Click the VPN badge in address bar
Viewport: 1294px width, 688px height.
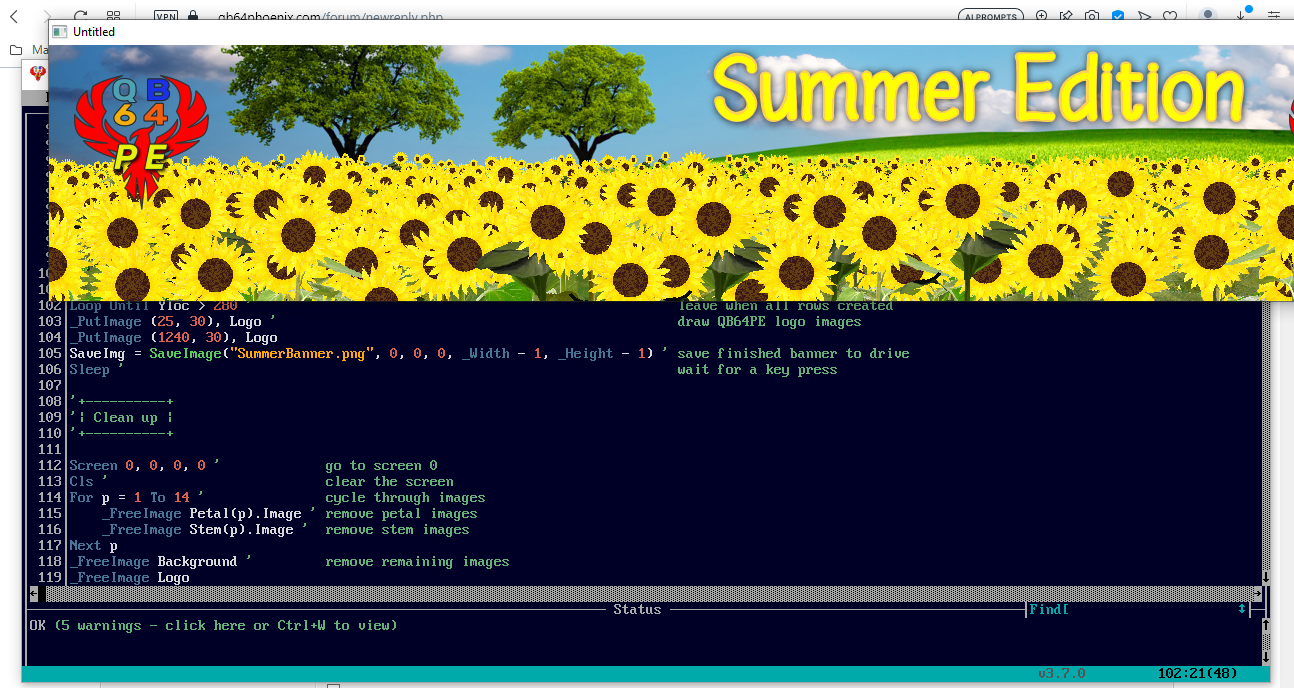pyautogui.click(x=166, y=17)
